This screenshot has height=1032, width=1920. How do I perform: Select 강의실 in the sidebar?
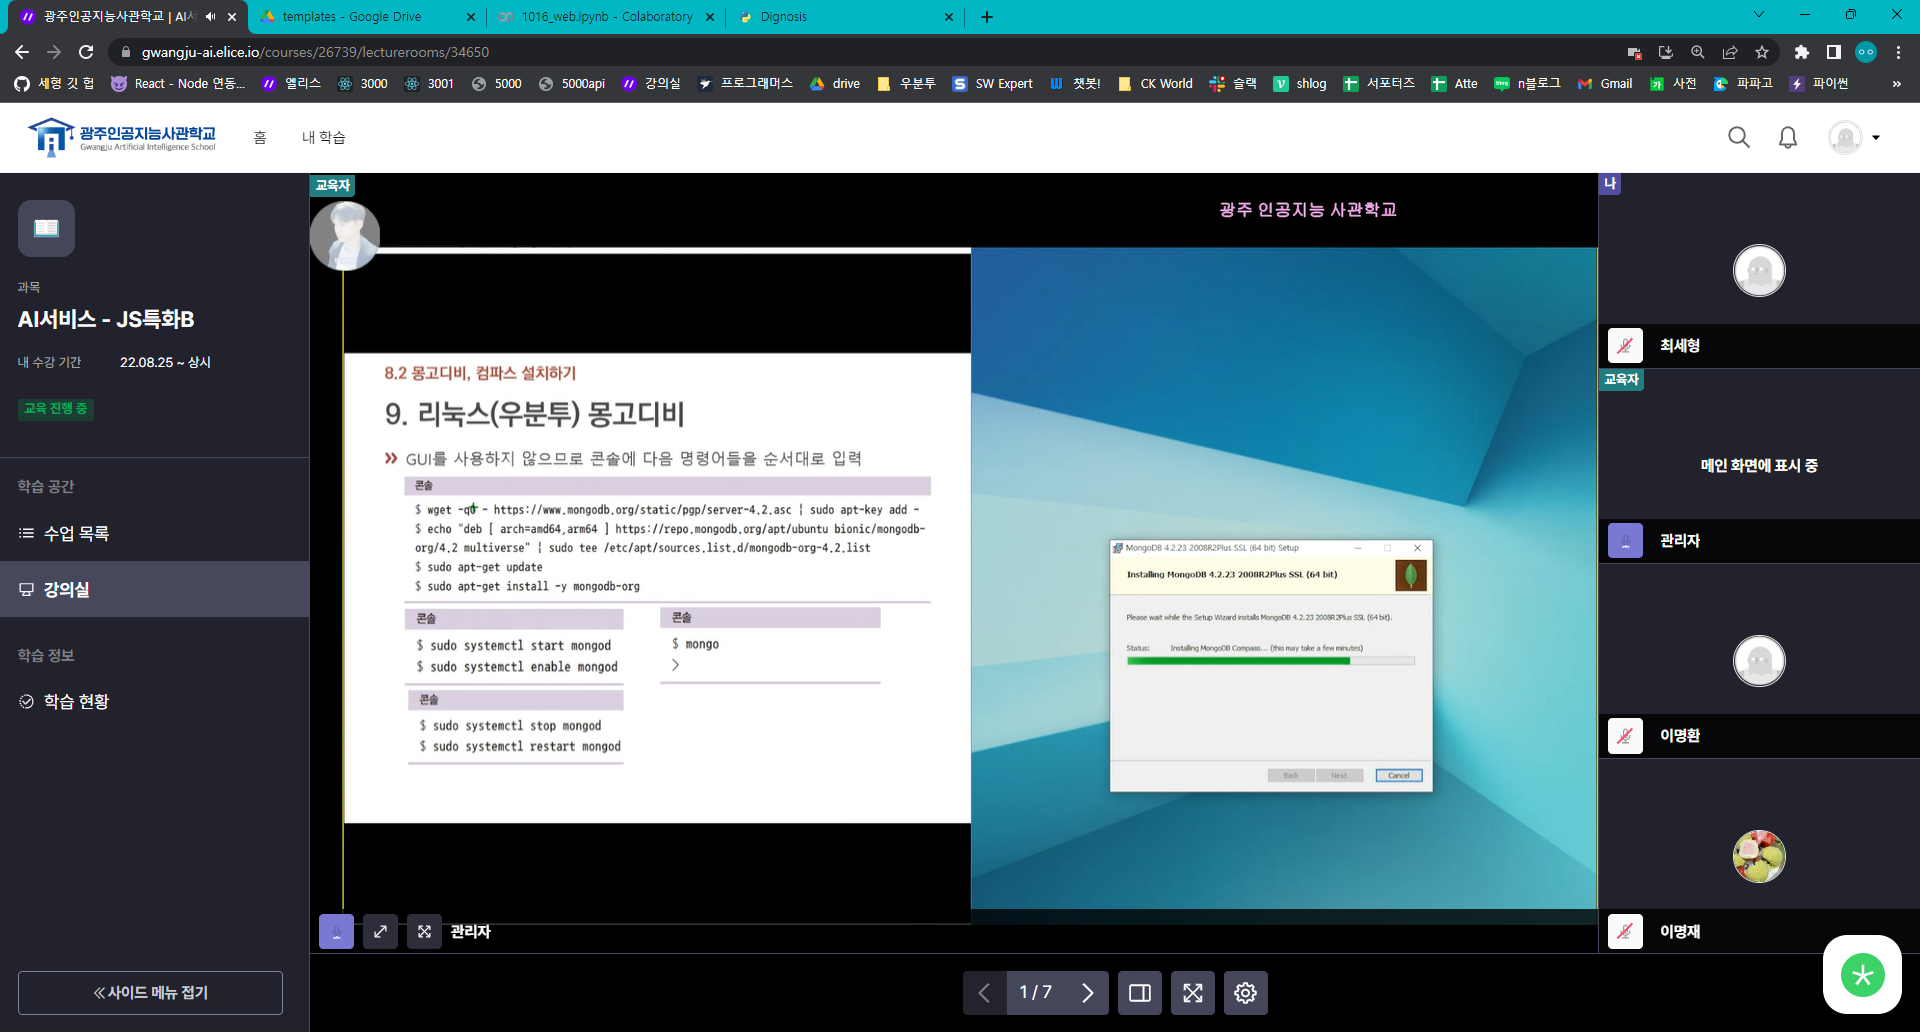coord(154,589)
